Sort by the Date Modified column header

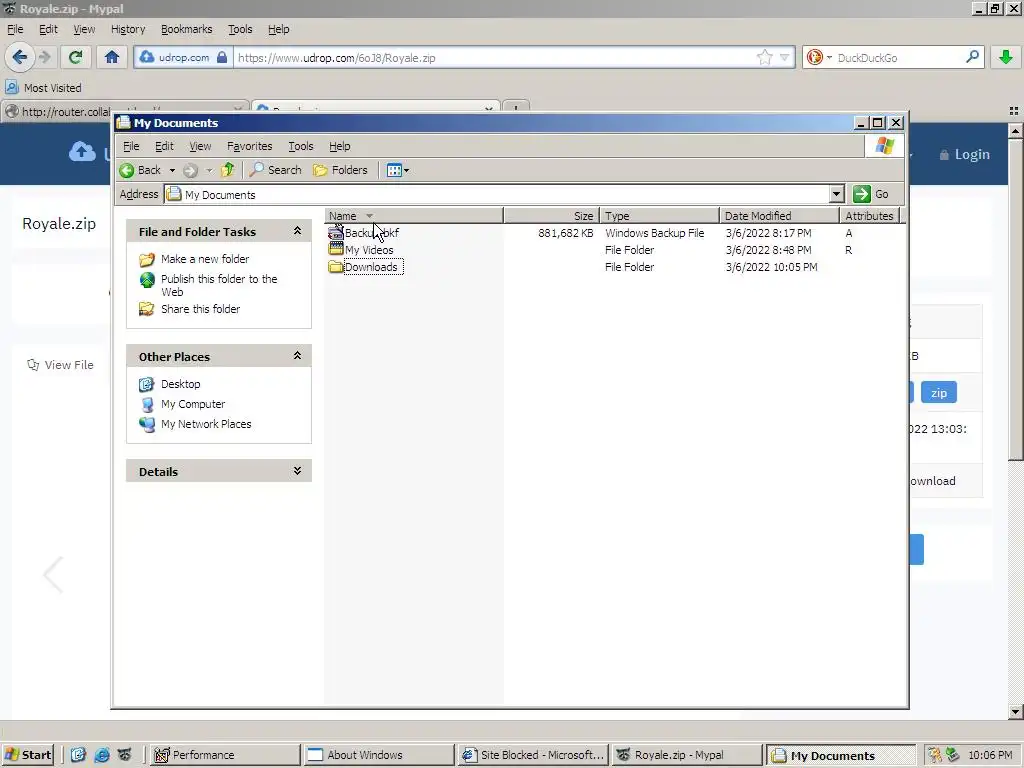pos(780,216)
